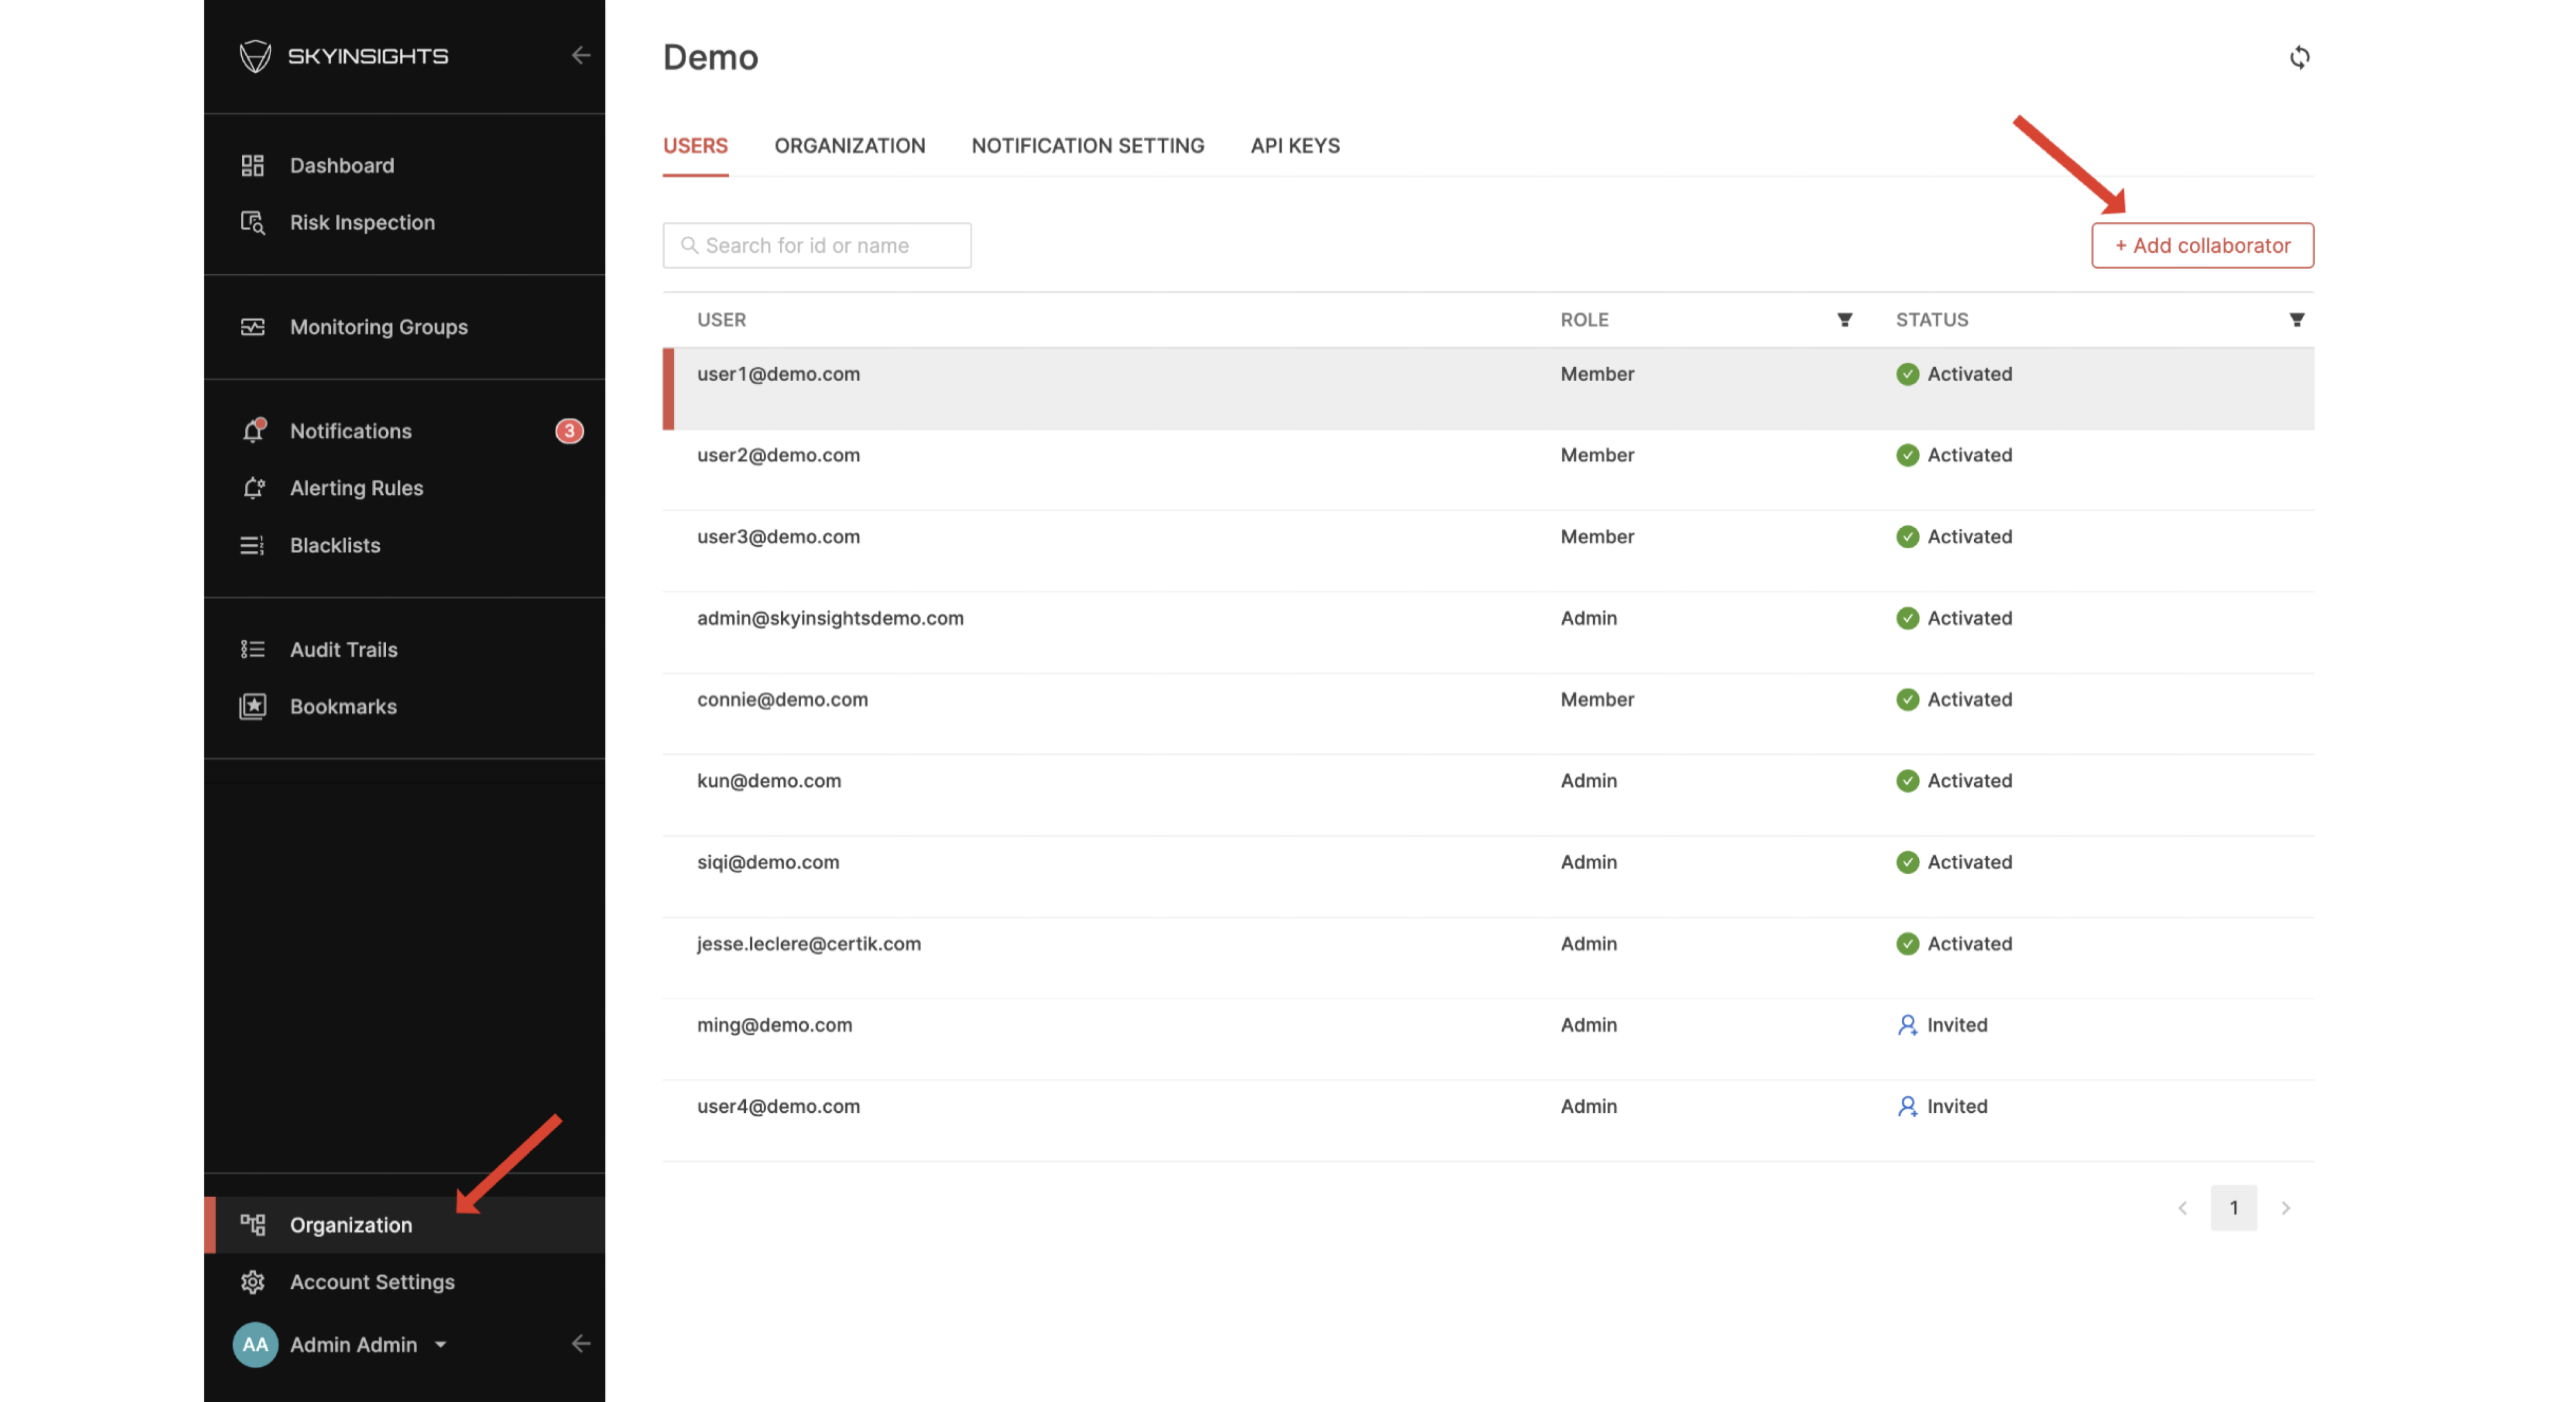Open the API KEYS tab
The height and width of the screenshot is (1402, 2576).
(x=1295, y=146)
